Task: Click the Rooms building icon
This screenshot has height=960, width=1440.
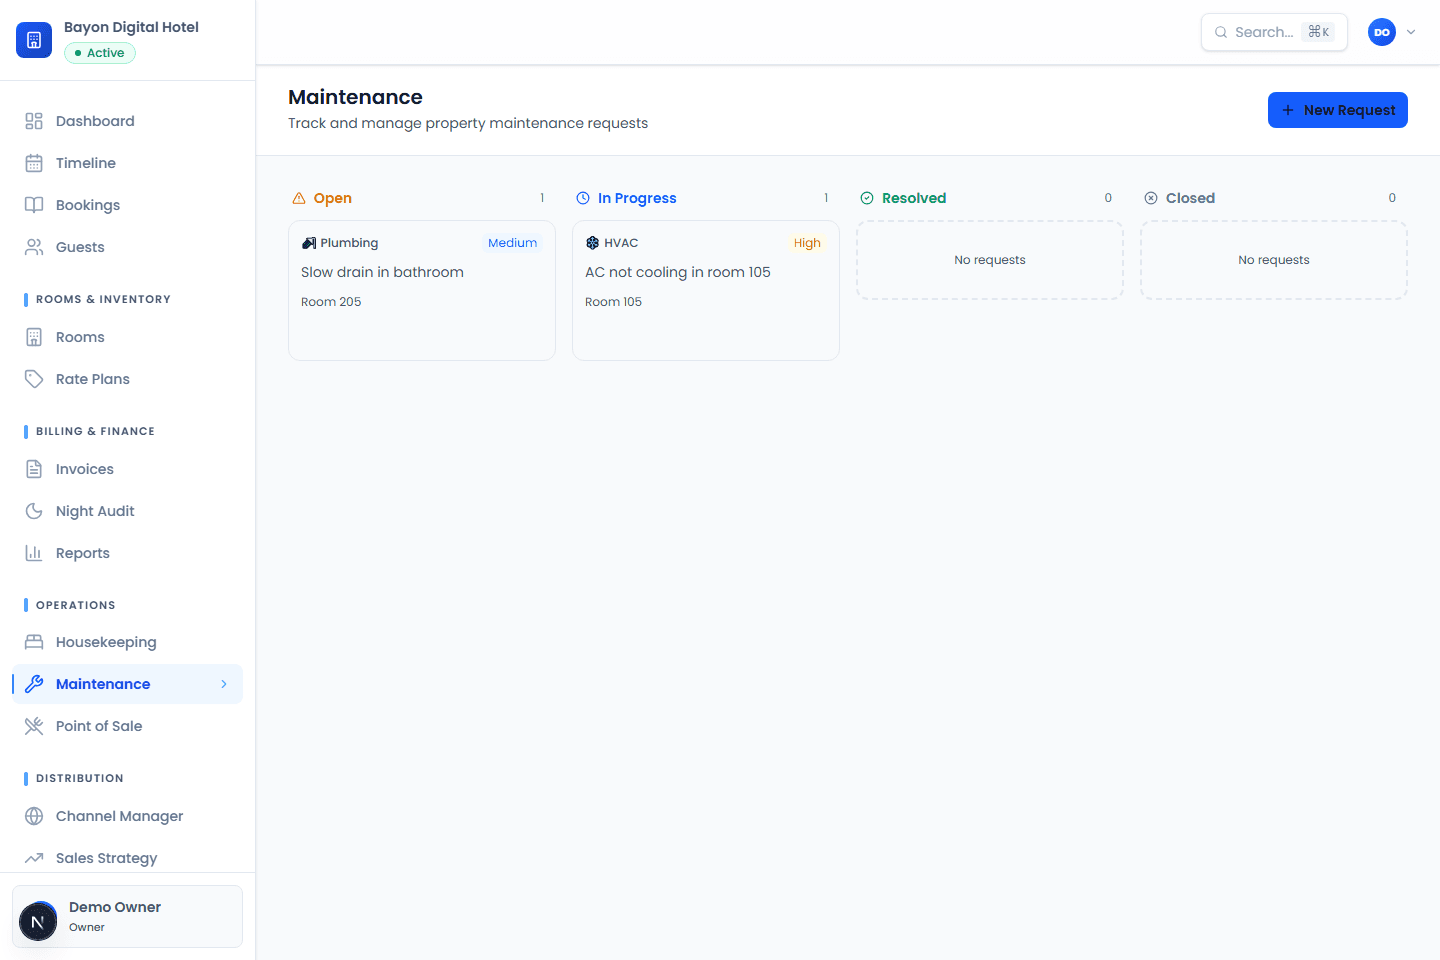Action: [x=34, y=337]
